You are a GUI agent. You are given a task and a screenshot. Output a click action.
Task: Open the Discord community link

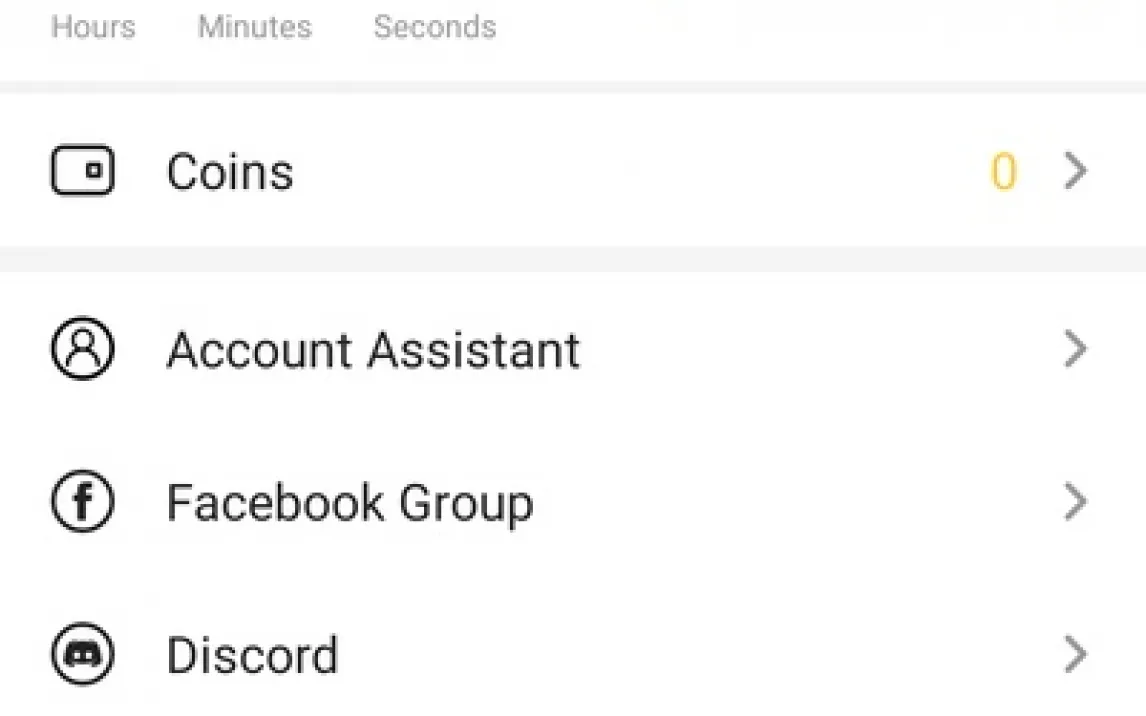point(252,656)
